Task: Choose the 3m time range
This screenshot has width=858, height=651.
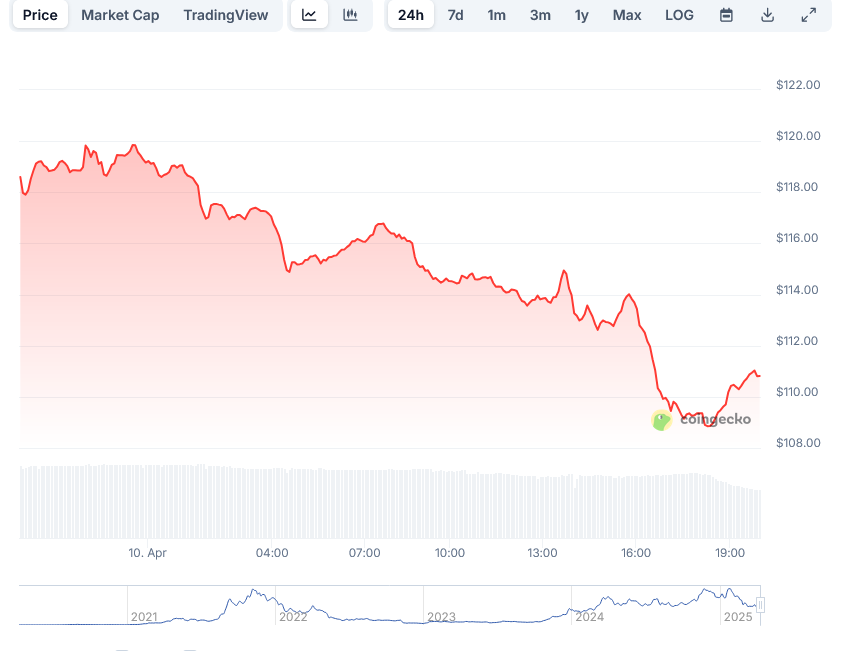Action: point(540,15)
